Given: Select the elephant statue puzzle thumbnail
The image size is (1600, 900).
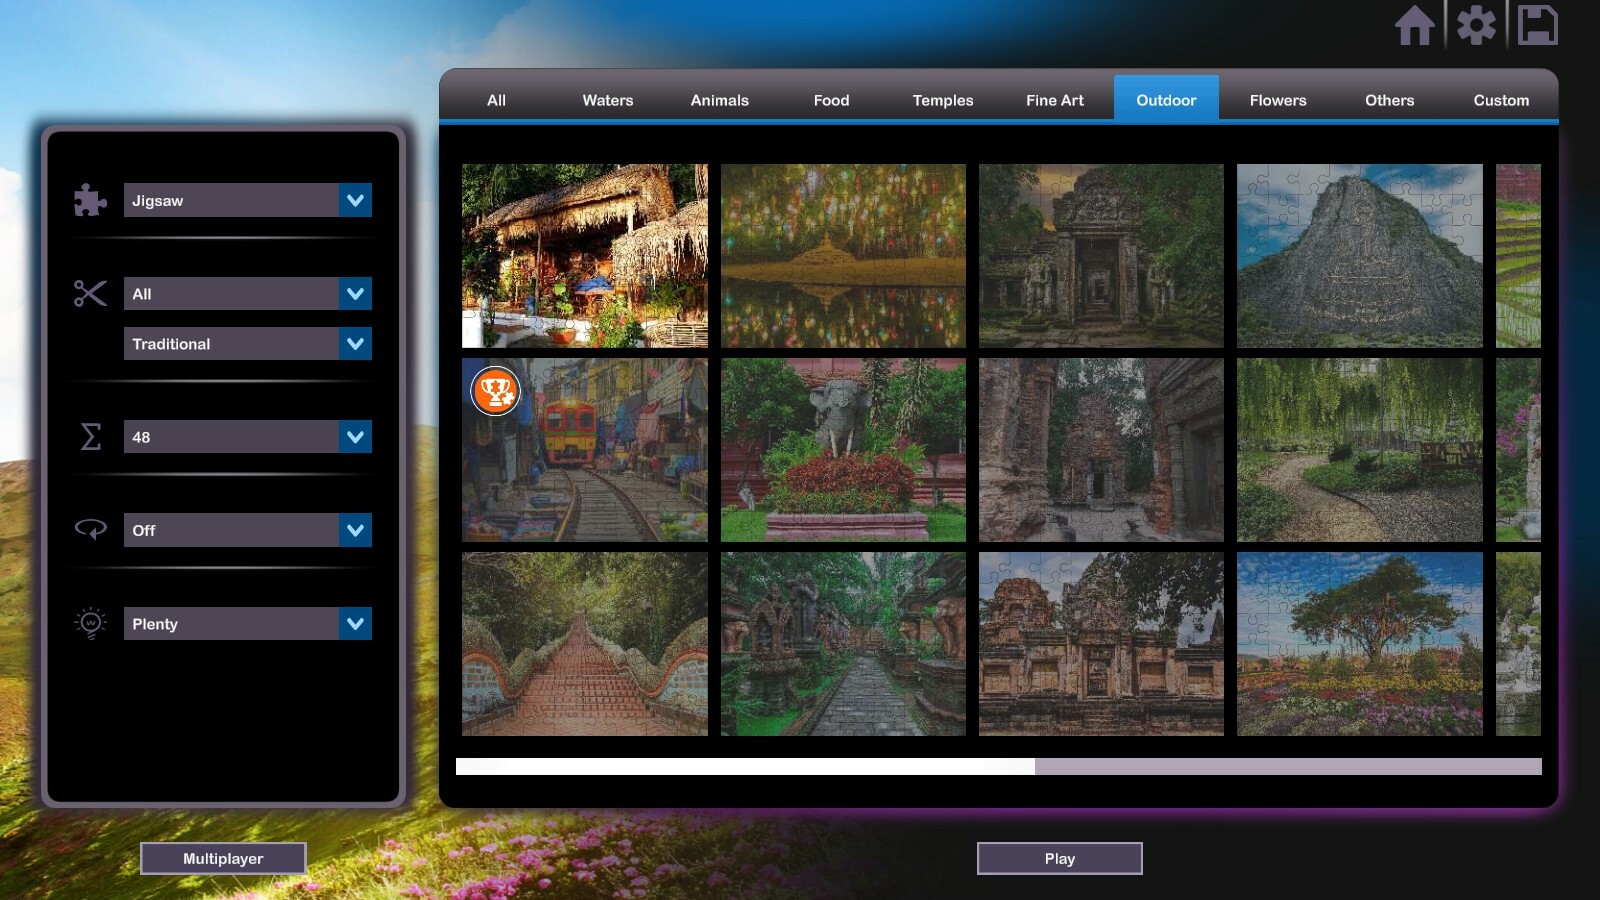Looking at the screenshot, I should (x=842, y=450).
